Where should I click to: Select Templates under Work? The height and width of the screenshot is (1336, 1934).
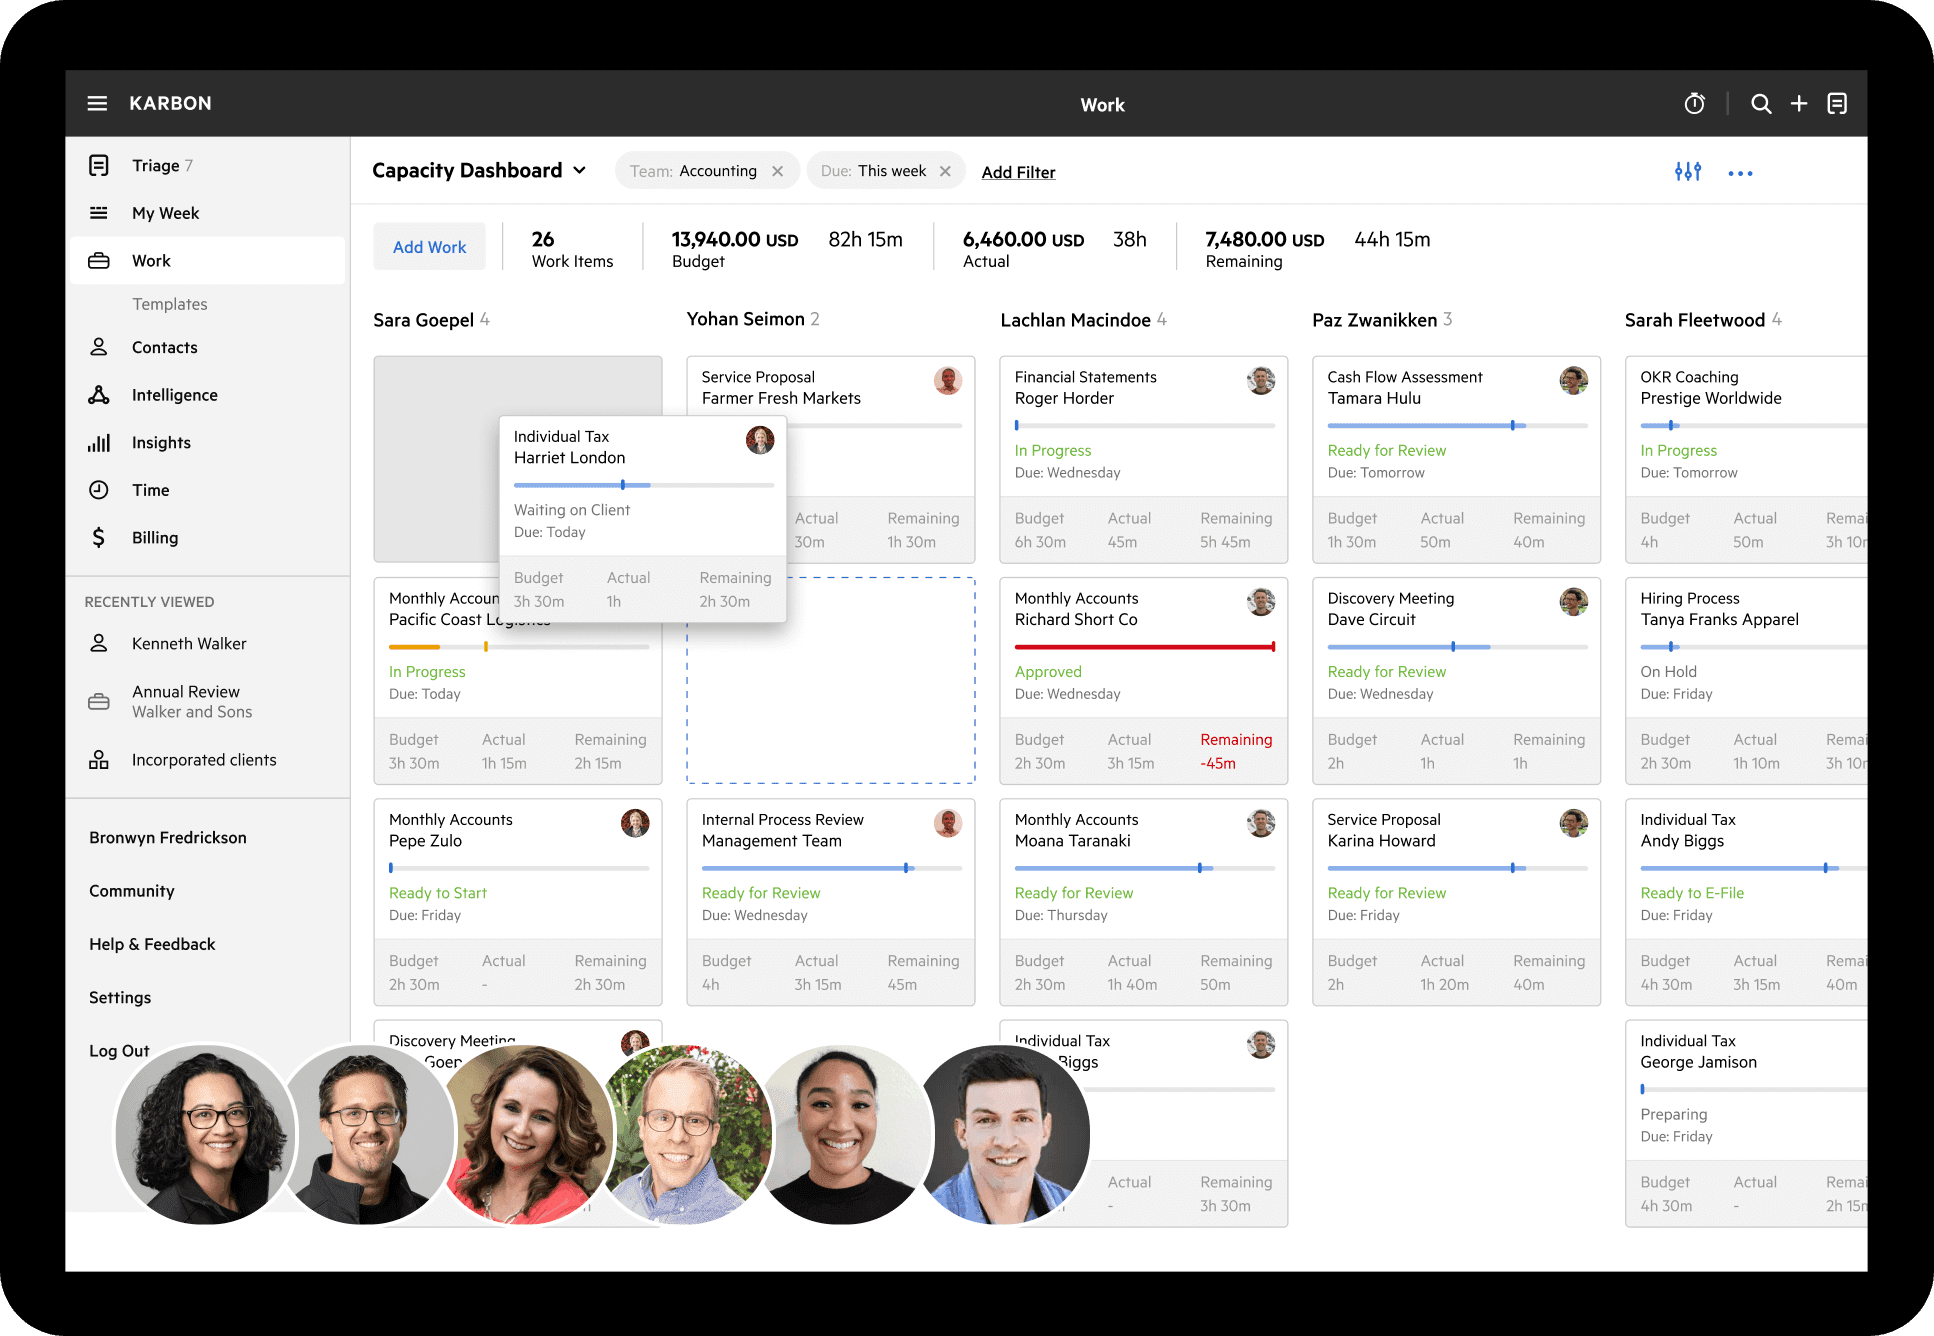tap(169, 303)
